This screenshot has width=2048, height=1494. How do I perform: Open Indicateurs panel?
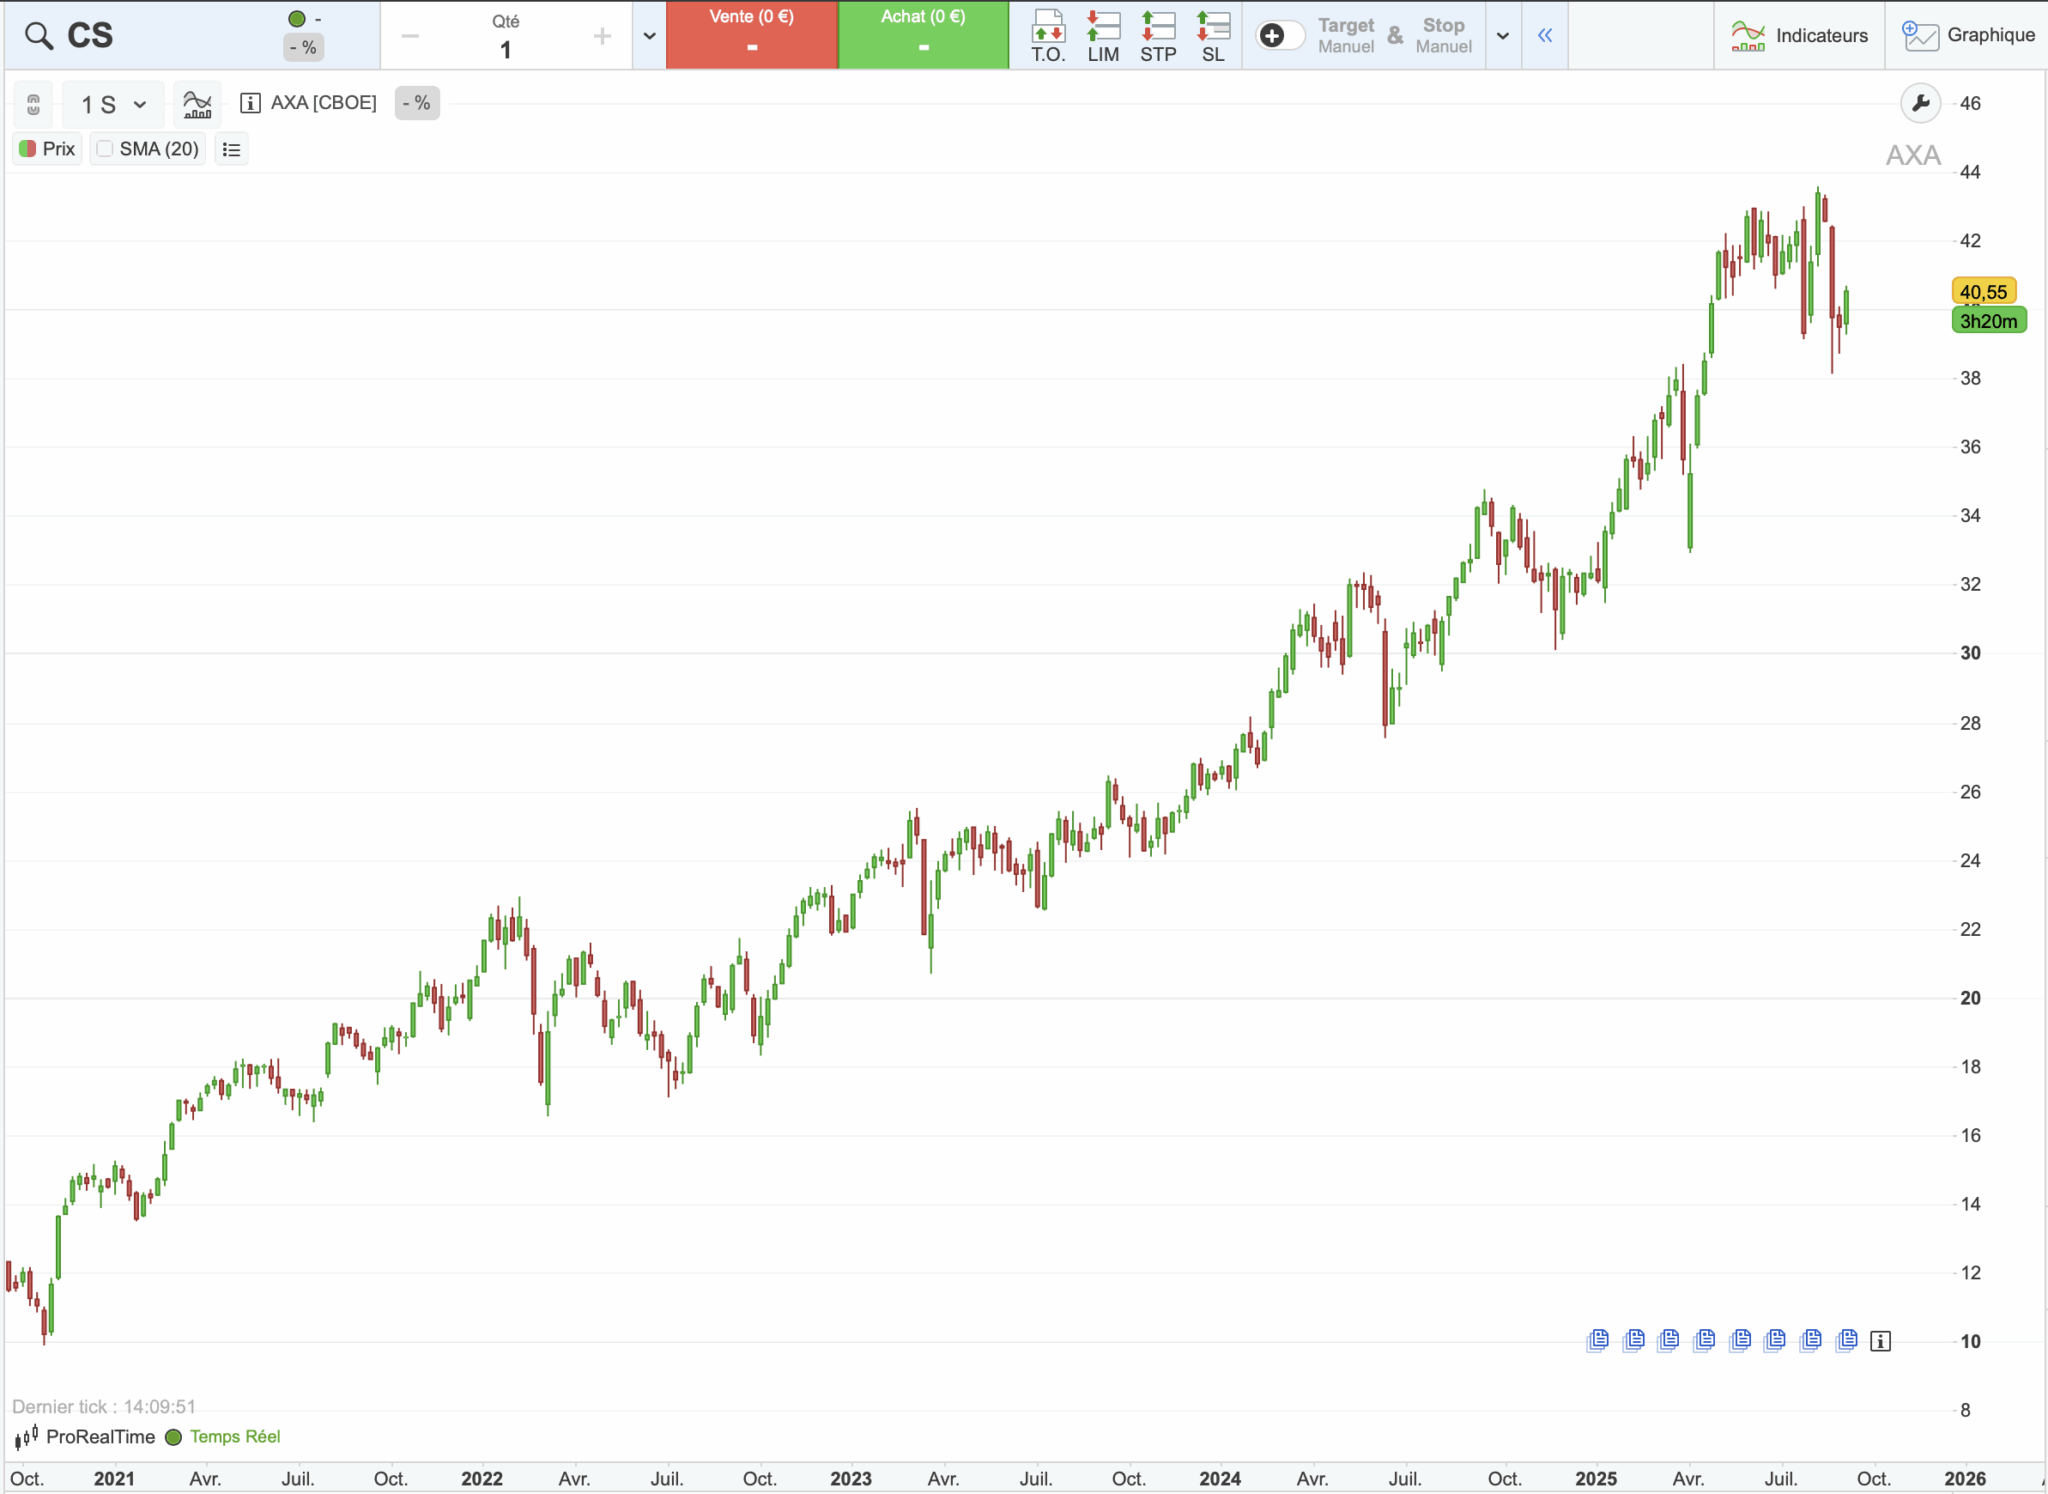tap(1799, 34)
